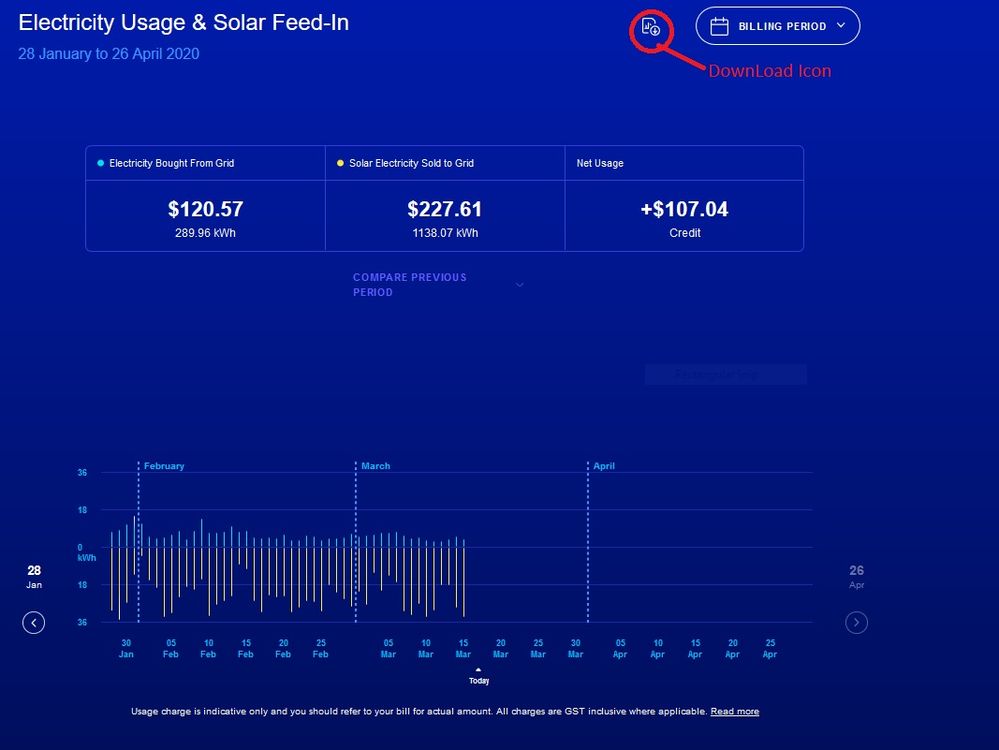Open the Billing Period dropdown
The width and height of the screenshot is (999, 750).
coord(778,26)
